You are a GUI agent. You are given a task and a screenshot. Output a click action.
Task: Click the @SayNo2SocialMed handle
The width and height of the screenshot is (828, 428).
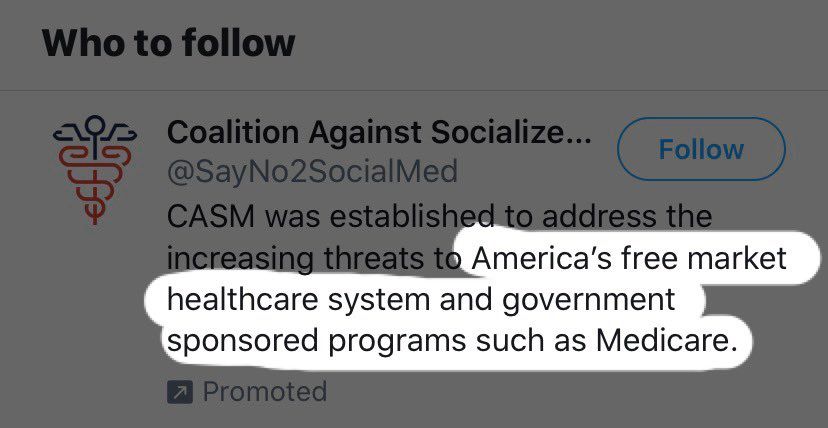(312, 172)
